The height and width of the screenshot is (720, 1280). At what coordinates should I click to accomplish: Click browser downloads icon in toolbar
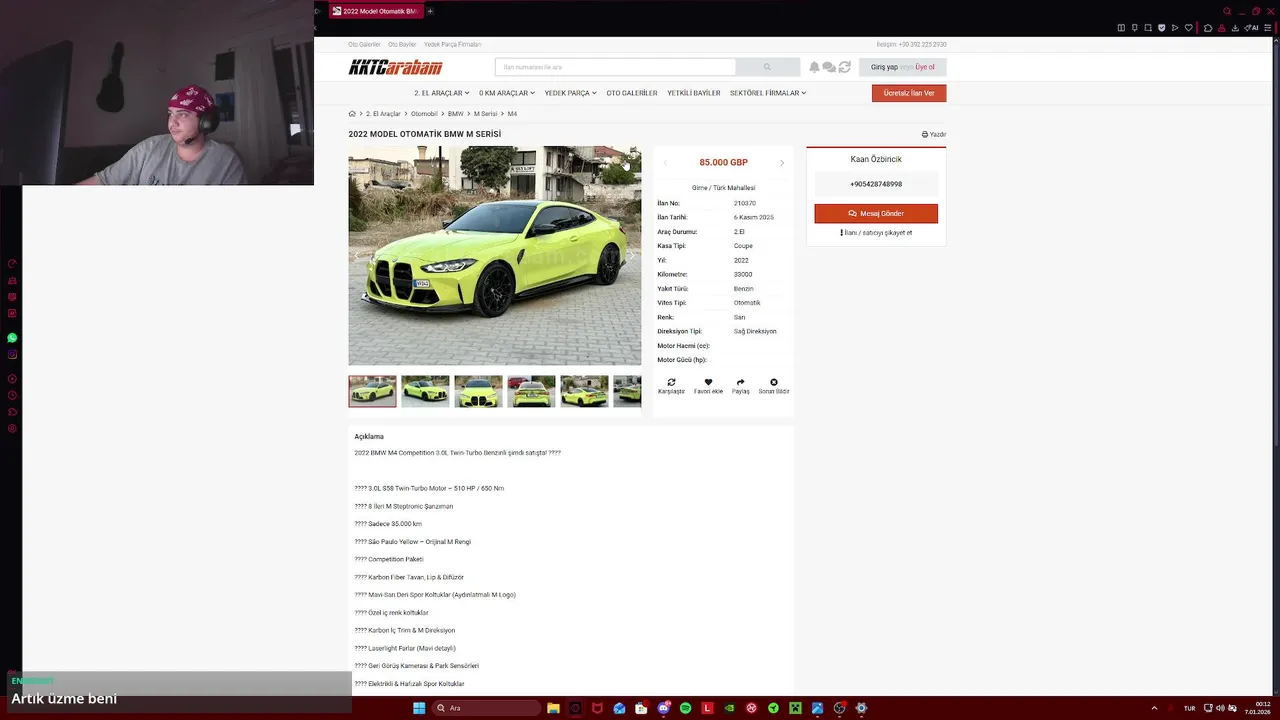tap(1236, 28)
